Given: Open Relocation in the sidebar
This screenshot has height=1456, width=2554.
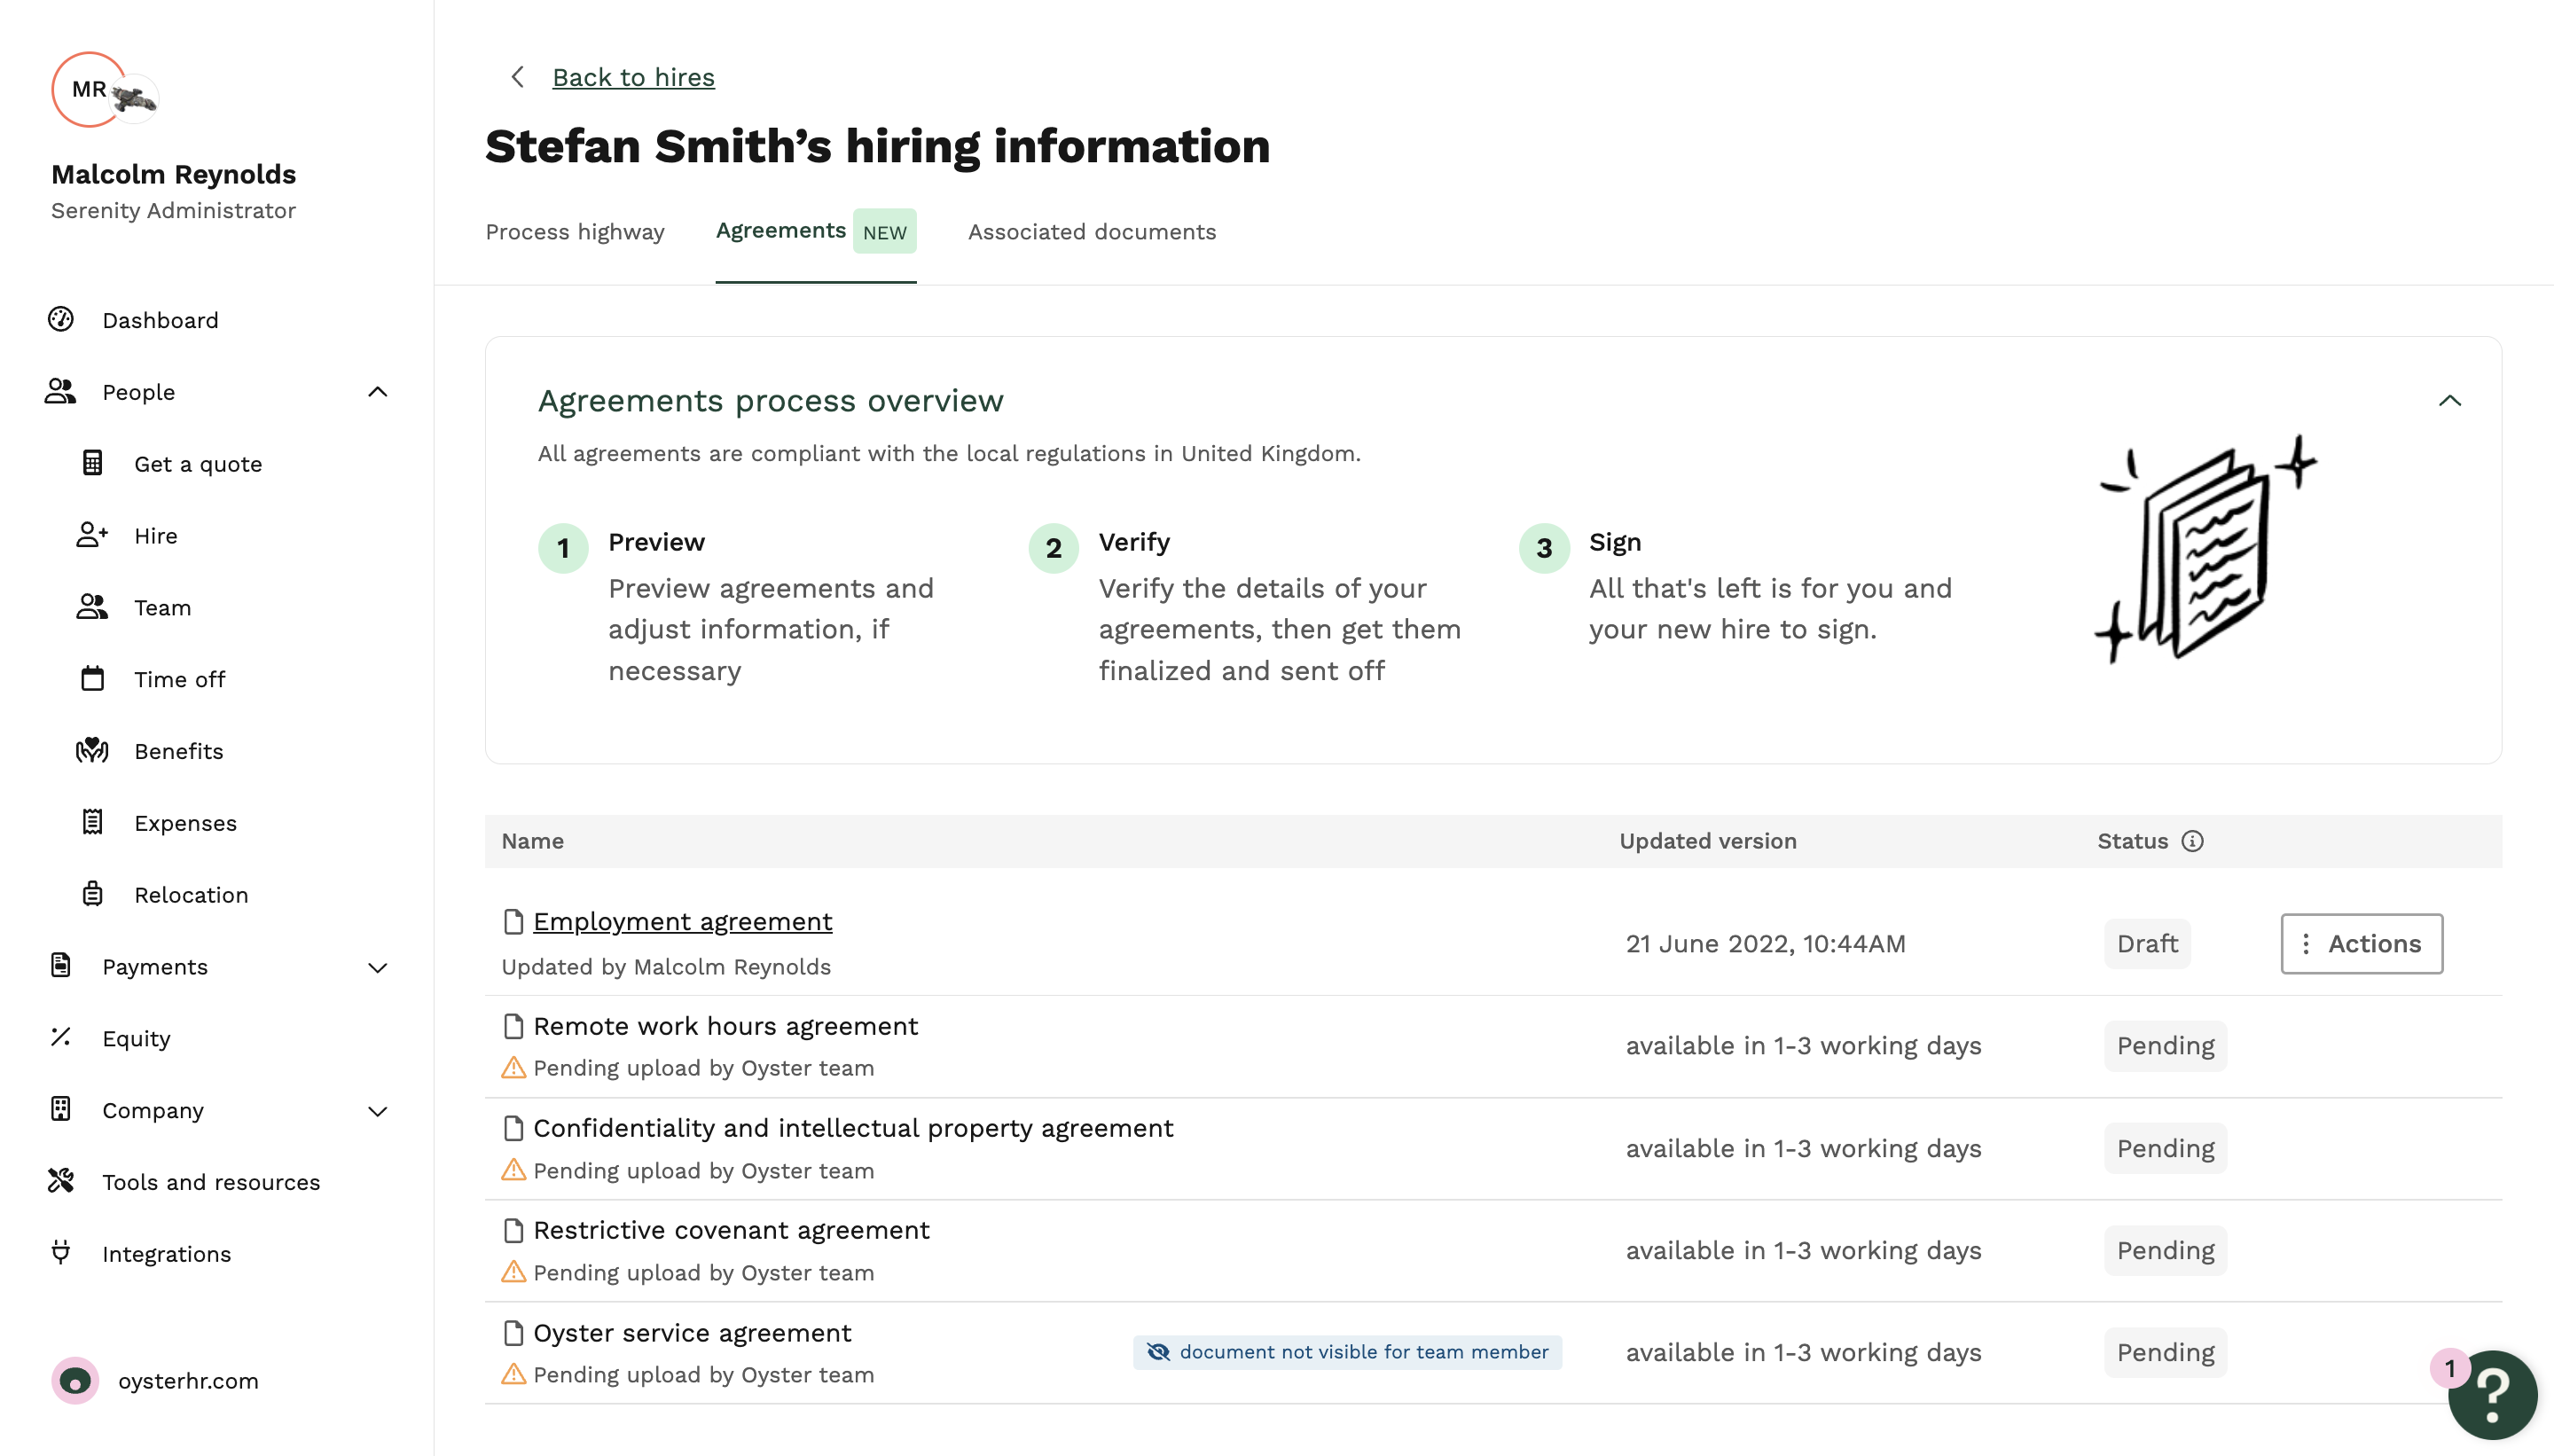Looking at the screenshot, I should click(x=191, y=895).
